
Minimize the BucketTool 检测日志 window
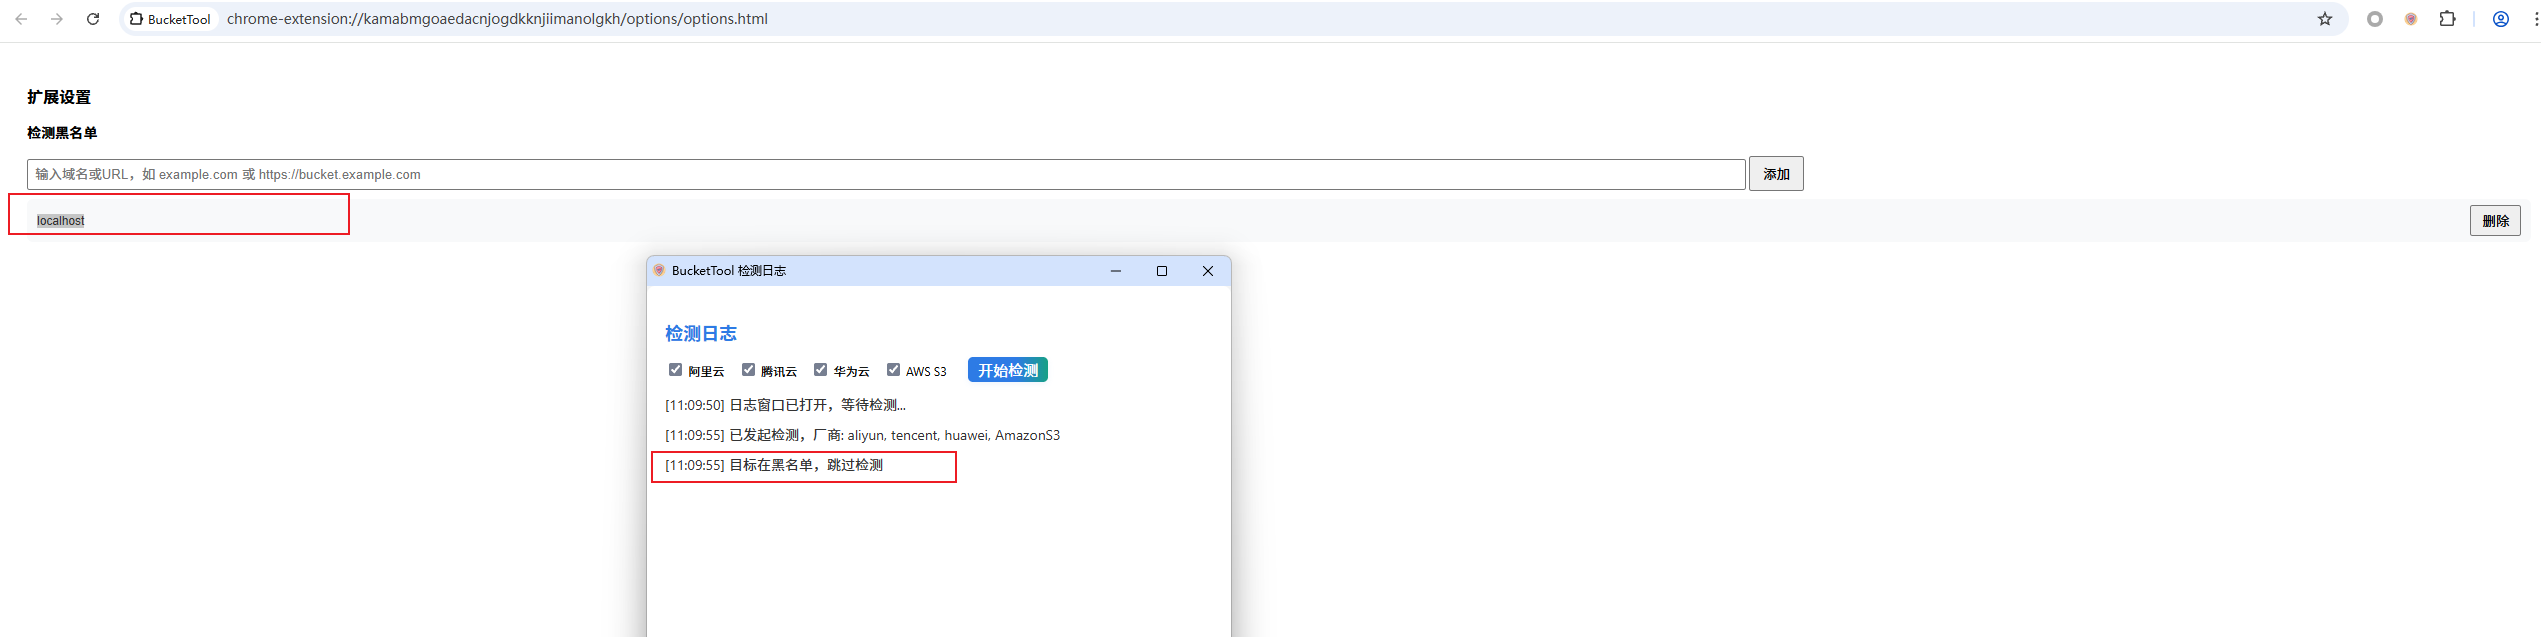click(1116, 271)
